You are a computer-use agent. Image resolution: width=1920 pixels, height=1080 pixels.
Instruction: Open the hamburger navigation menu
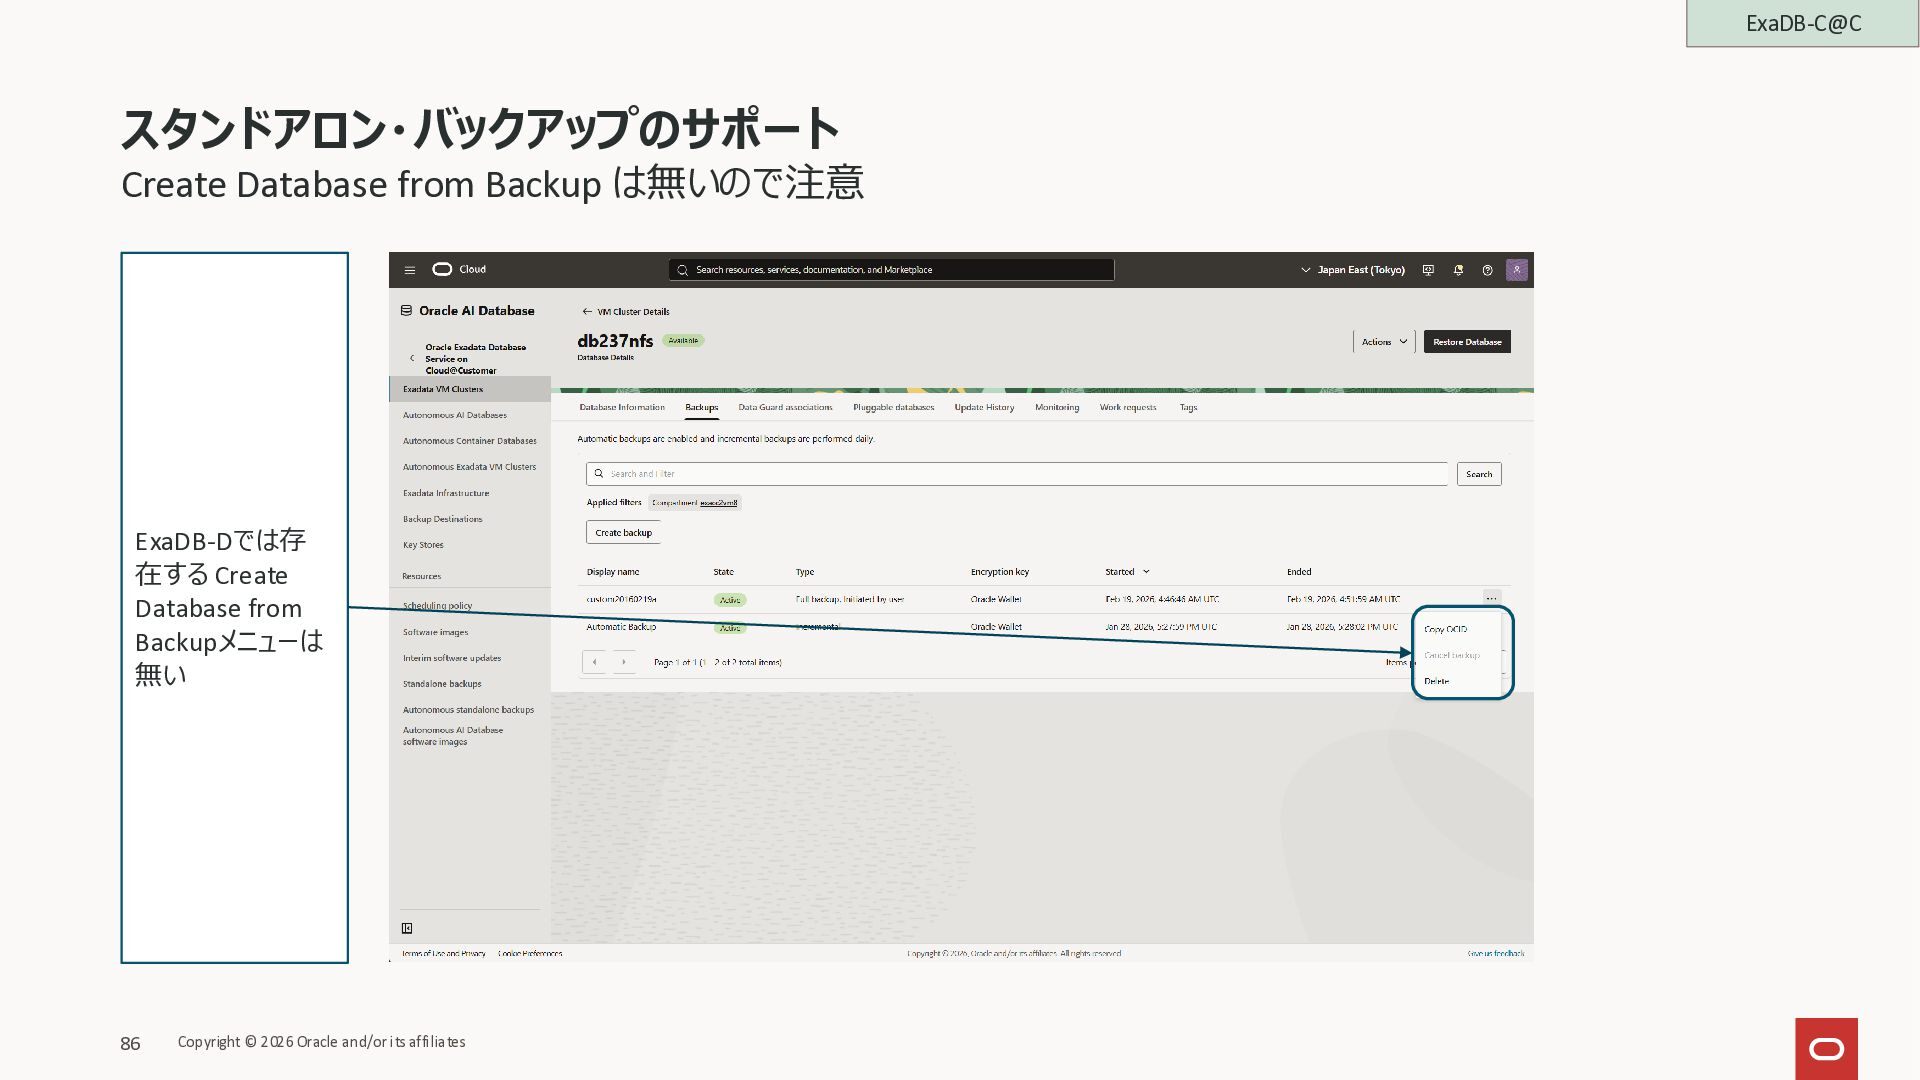coord(409,270)
